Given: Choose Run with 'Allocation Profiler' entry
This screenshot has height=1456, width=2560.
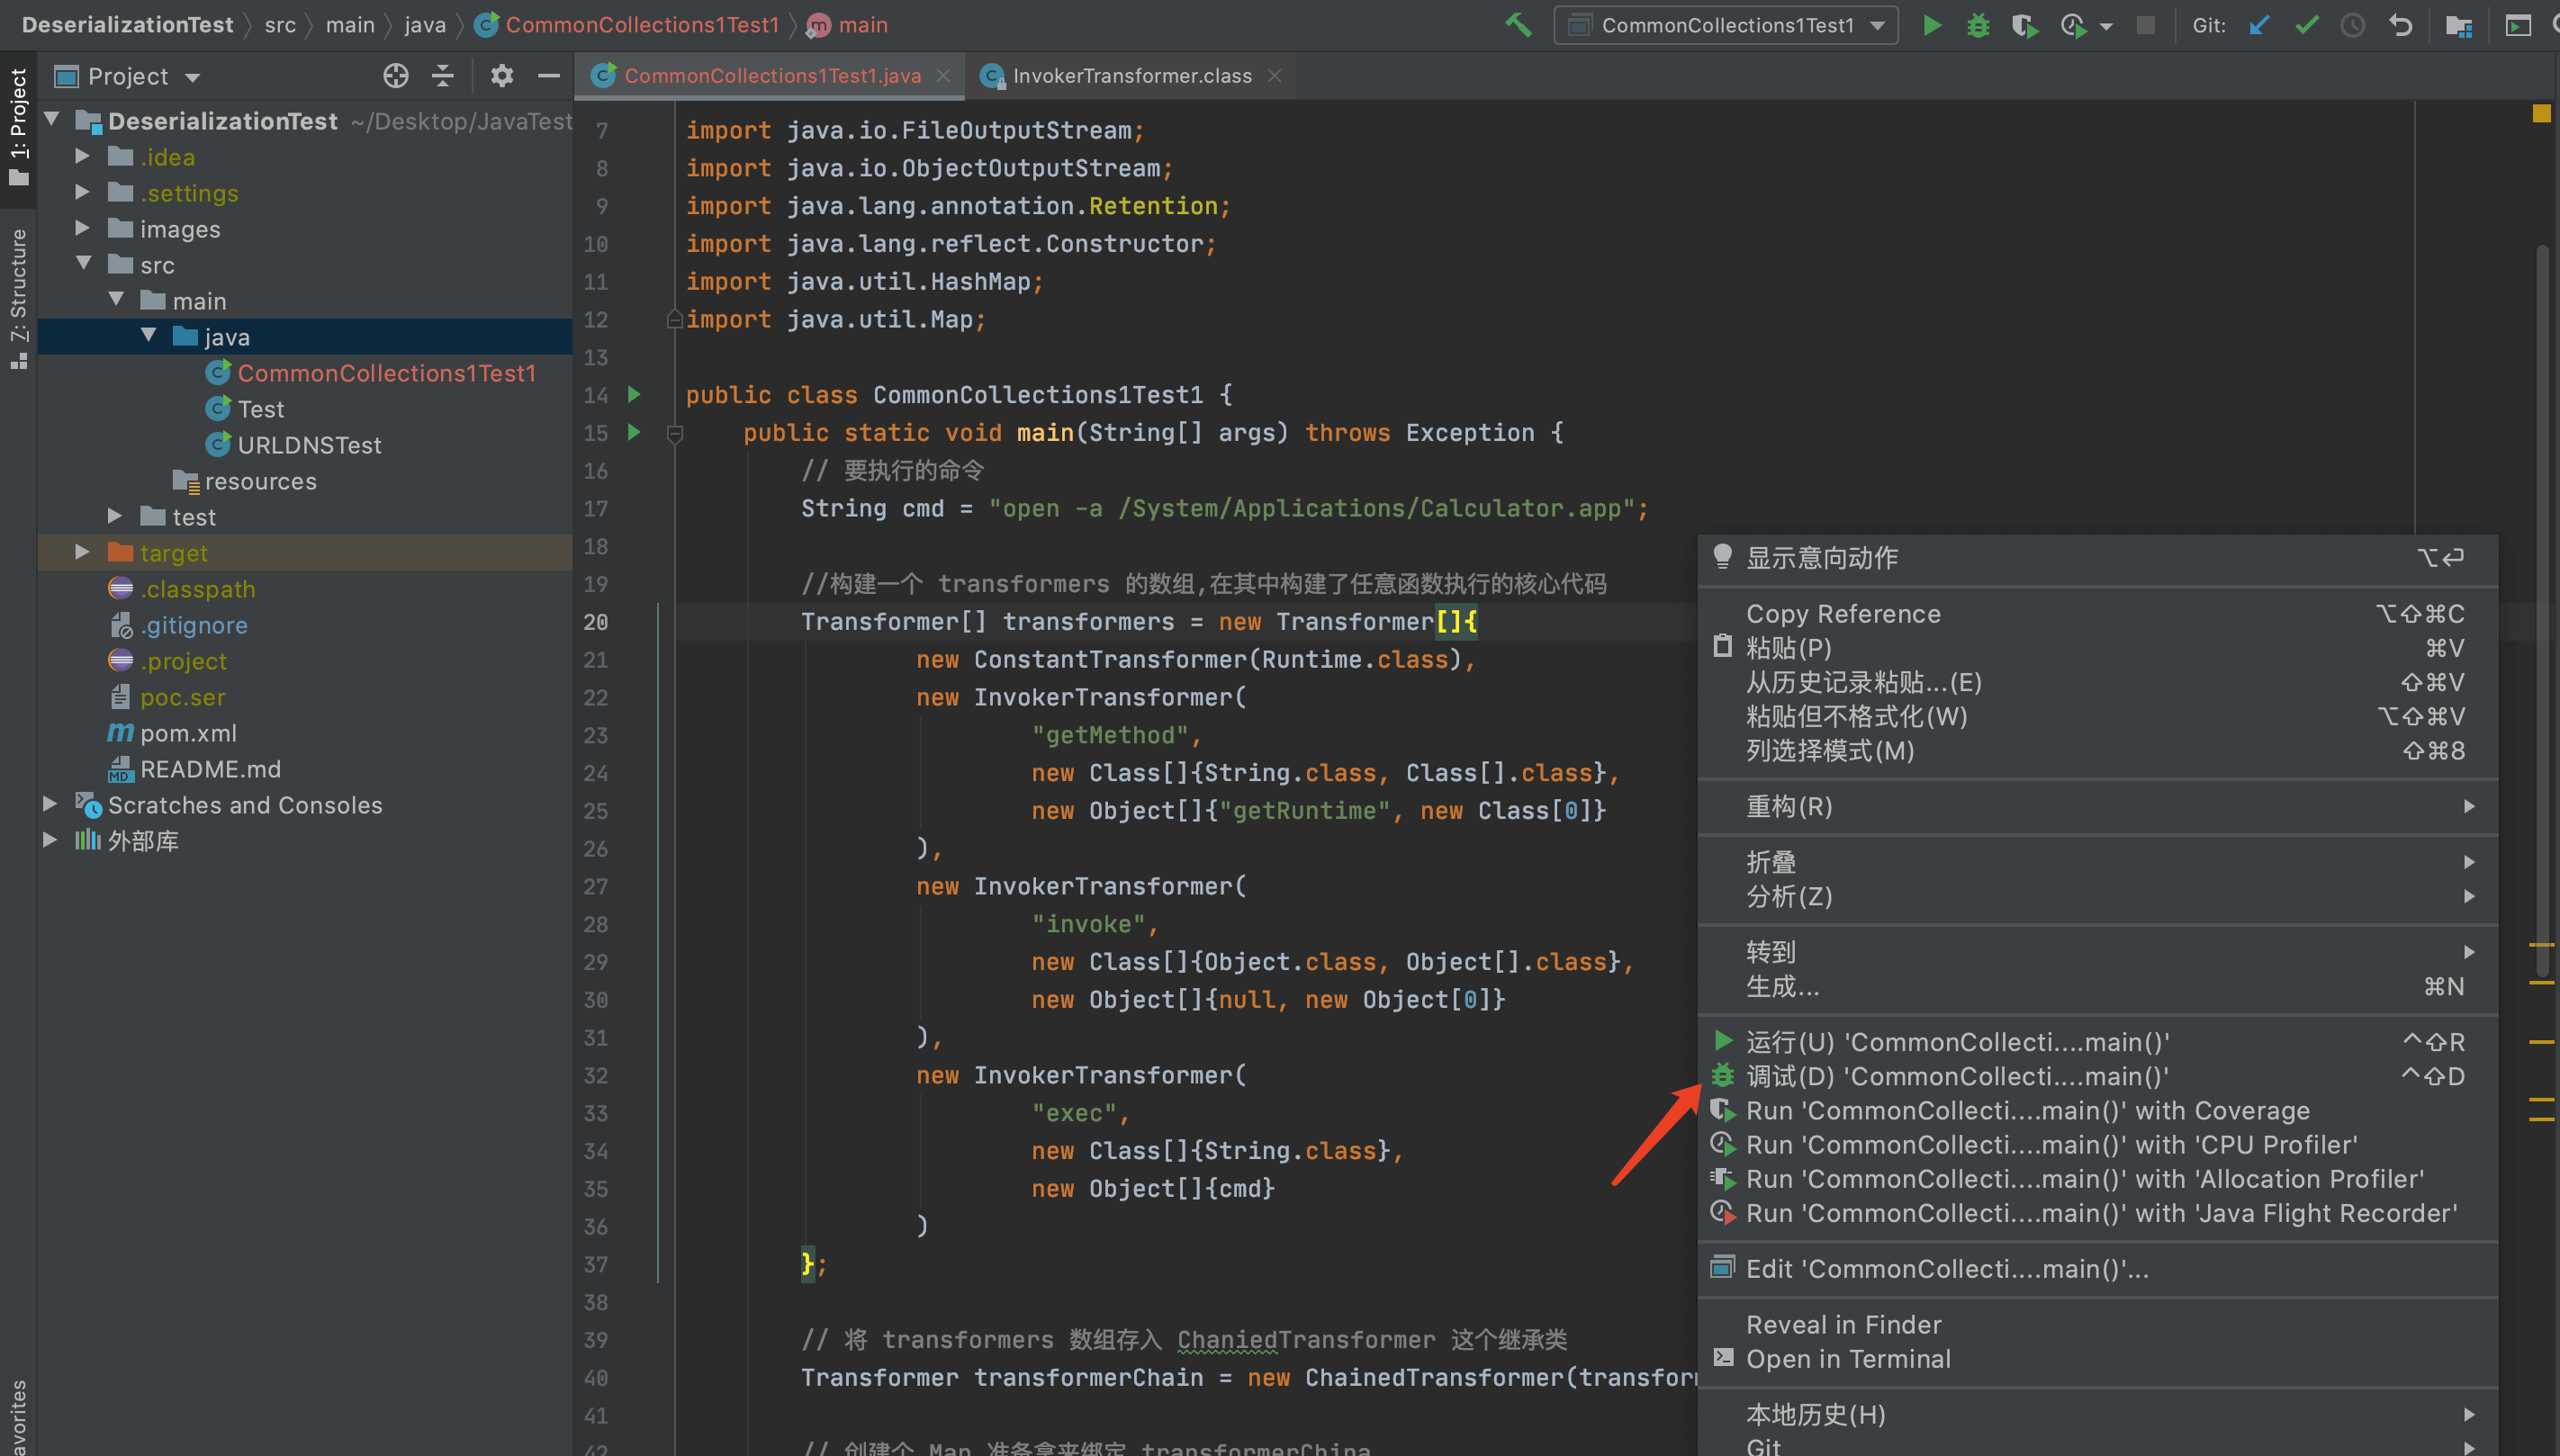Looking at the screenshot, I should tap(2097, 1179).
